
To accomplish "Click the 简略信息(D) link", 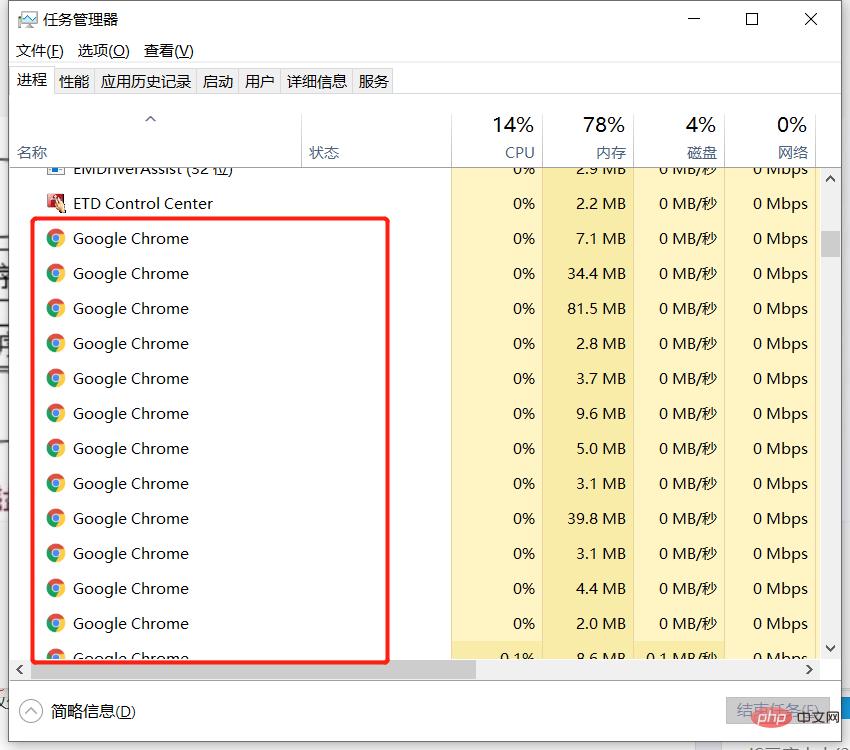I will tap(93, 712).
